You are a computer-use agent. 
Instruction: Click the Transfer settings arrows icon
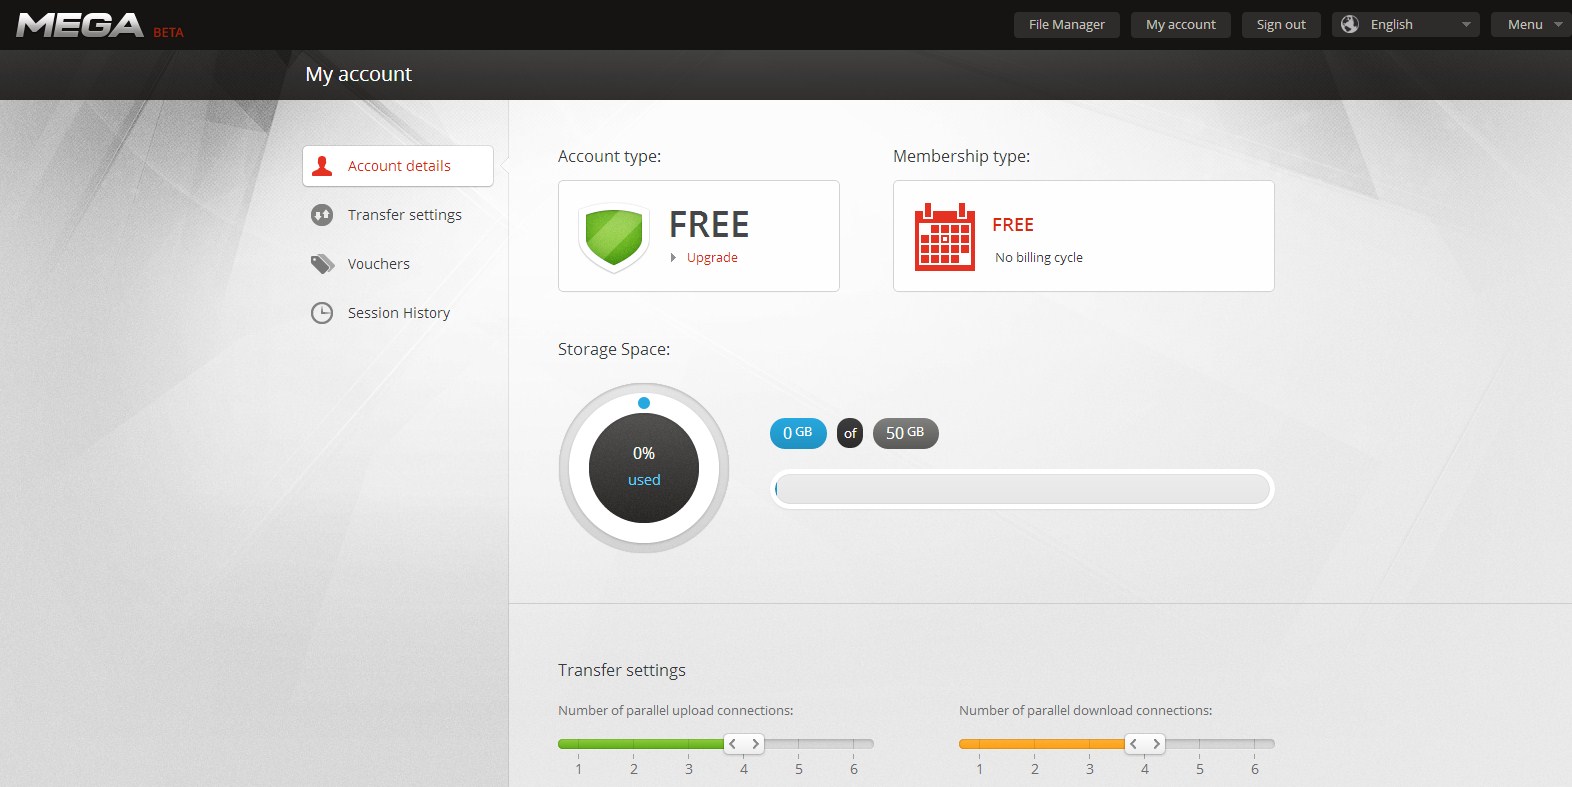322,215
